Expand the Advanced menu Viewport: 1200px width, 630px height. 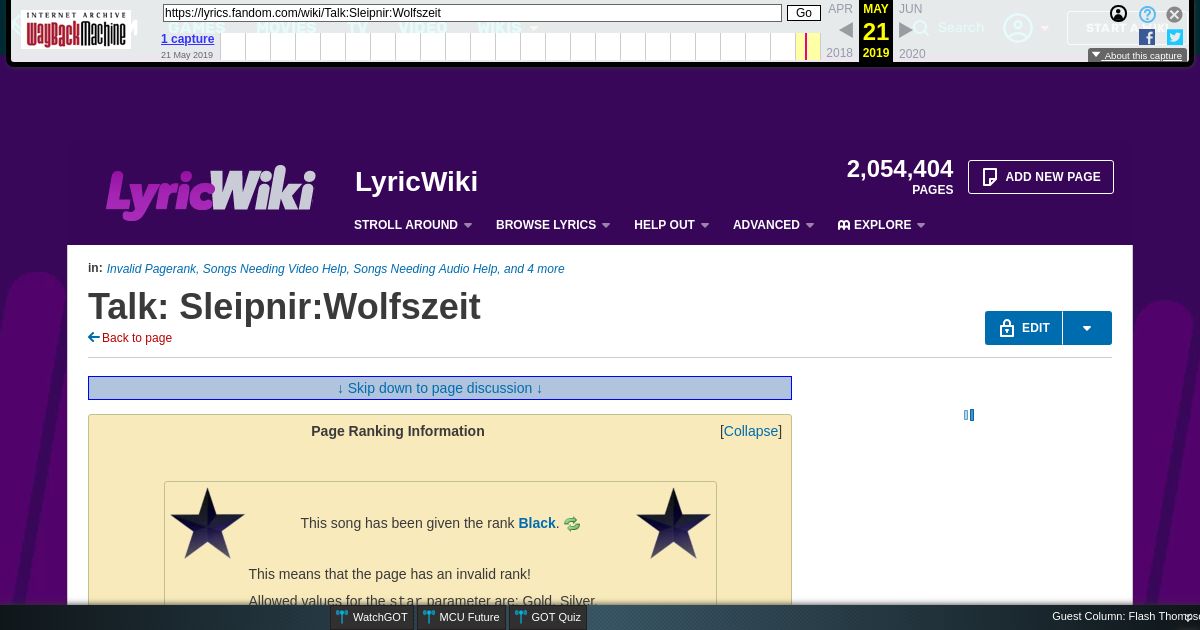(773, 225)
